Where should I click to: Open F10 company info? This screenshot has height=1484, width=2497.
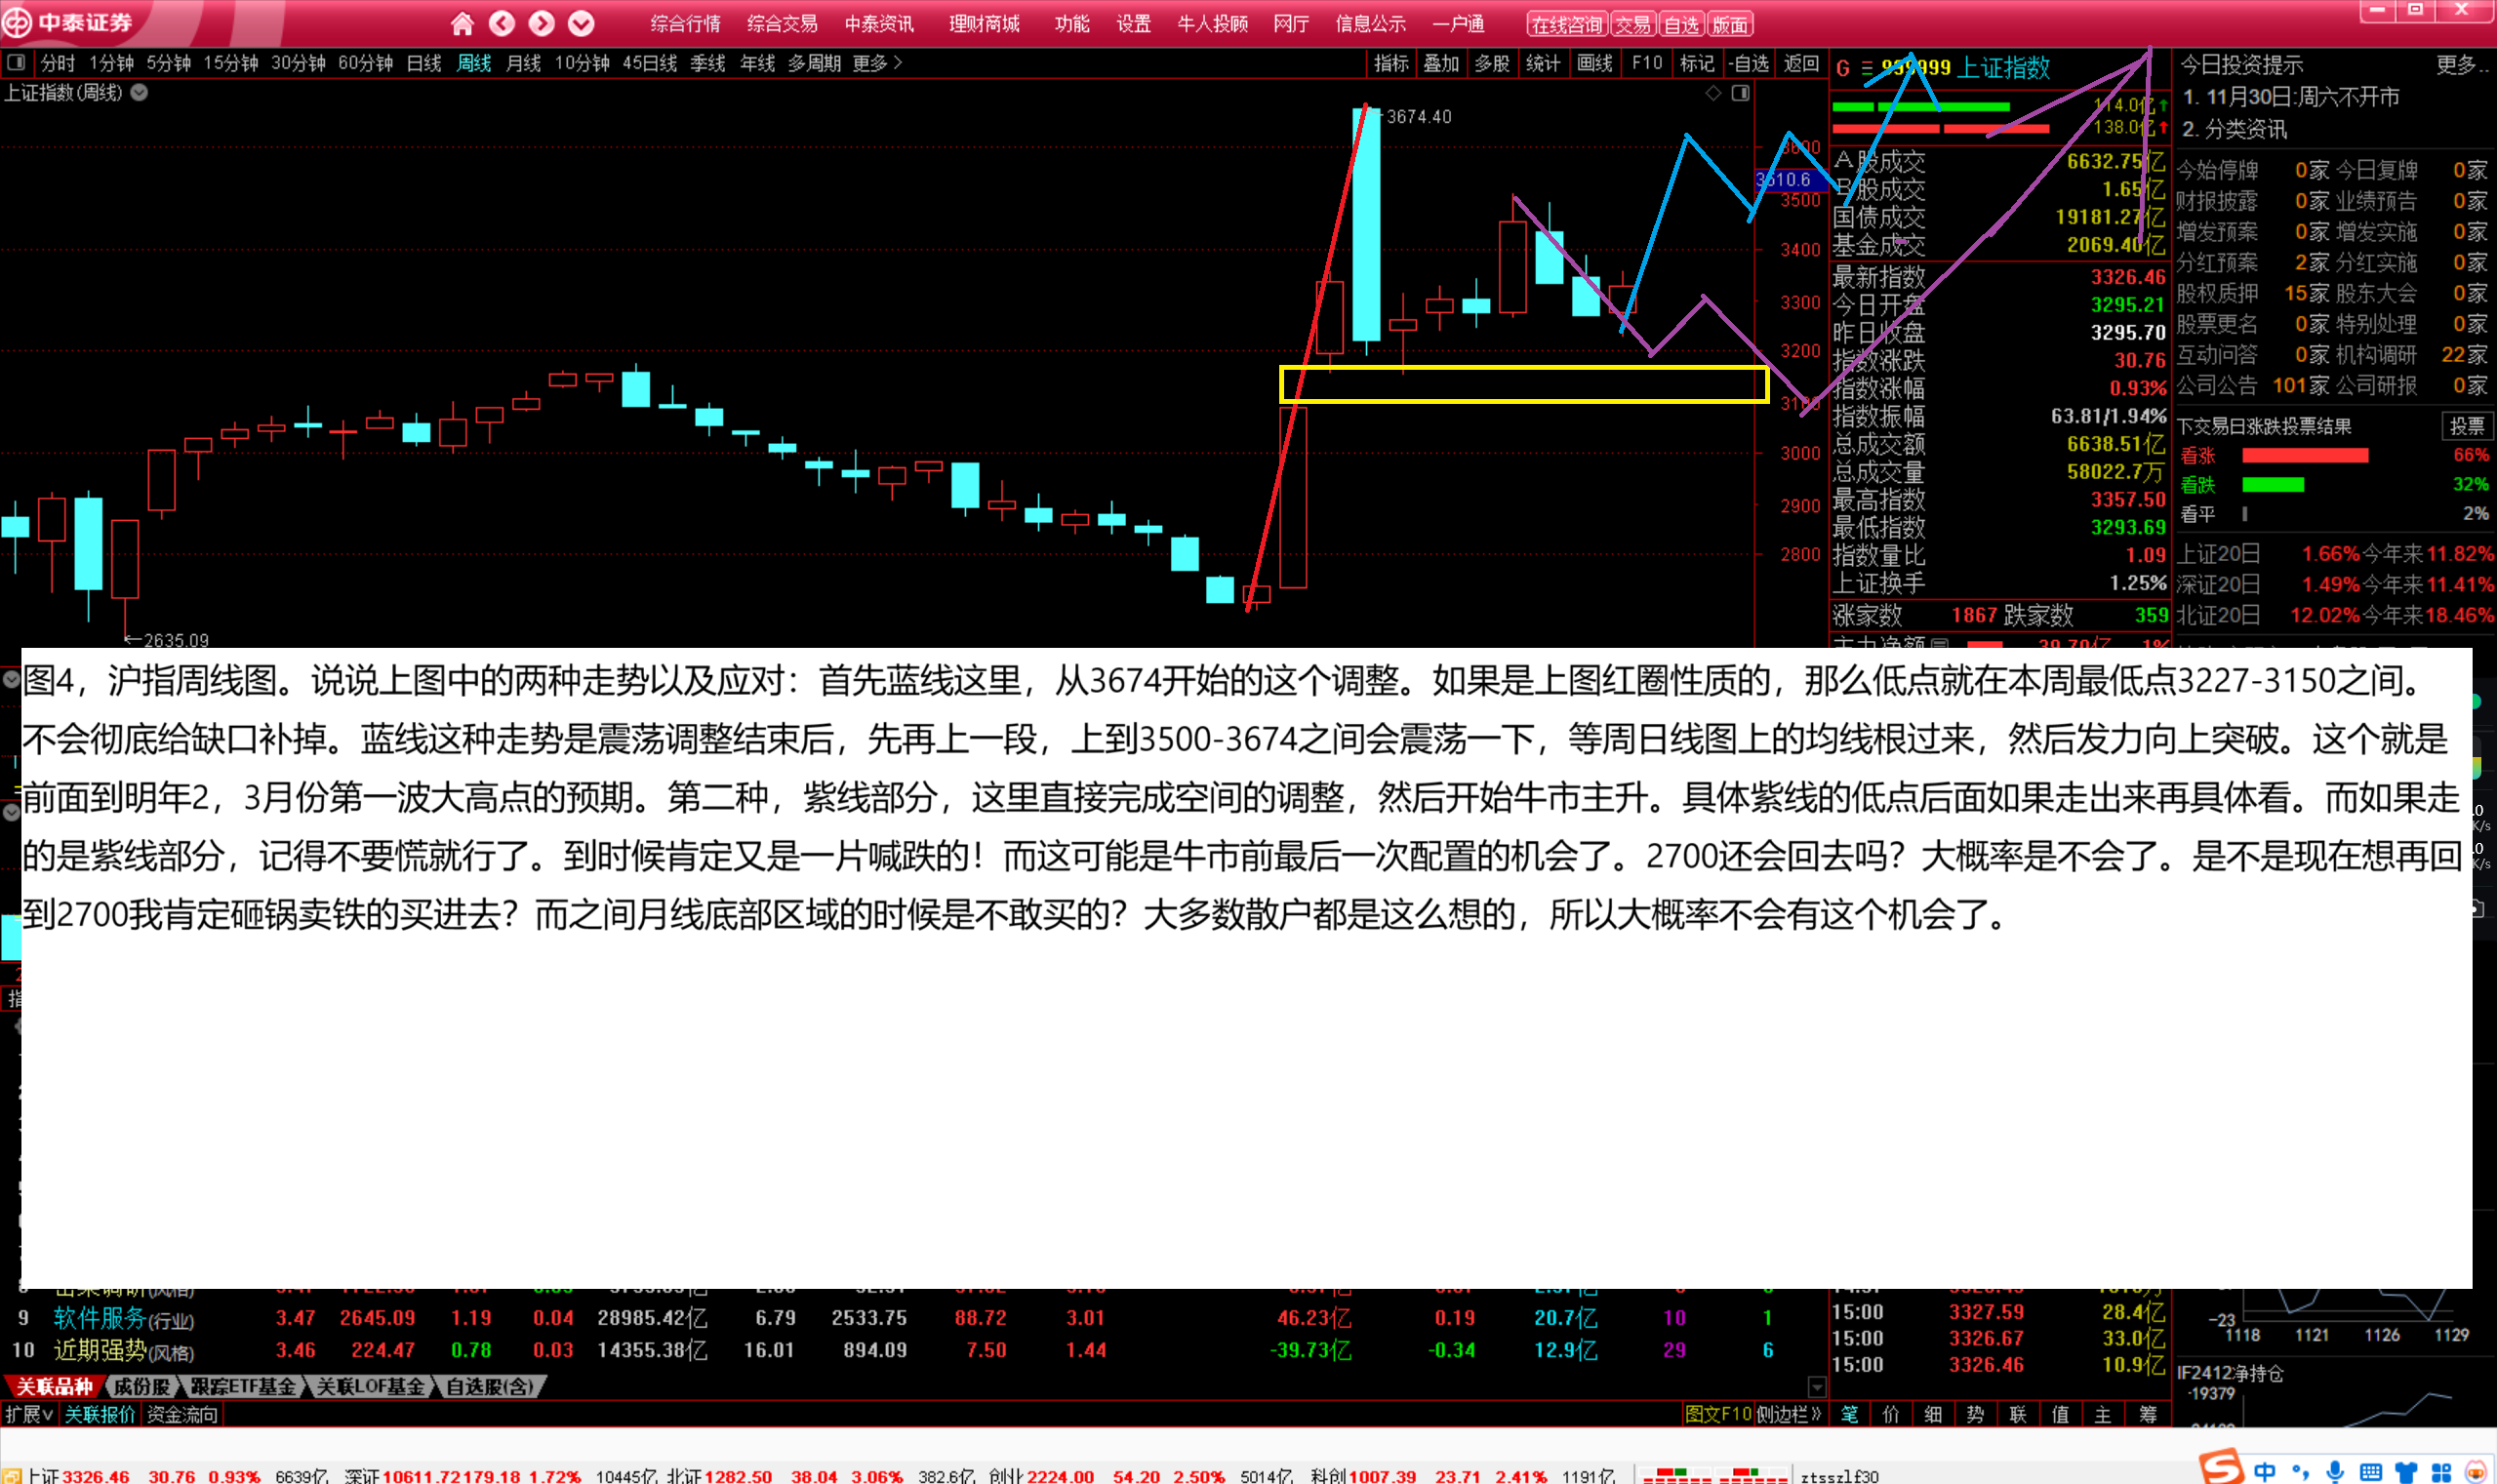pos(1646,63)
